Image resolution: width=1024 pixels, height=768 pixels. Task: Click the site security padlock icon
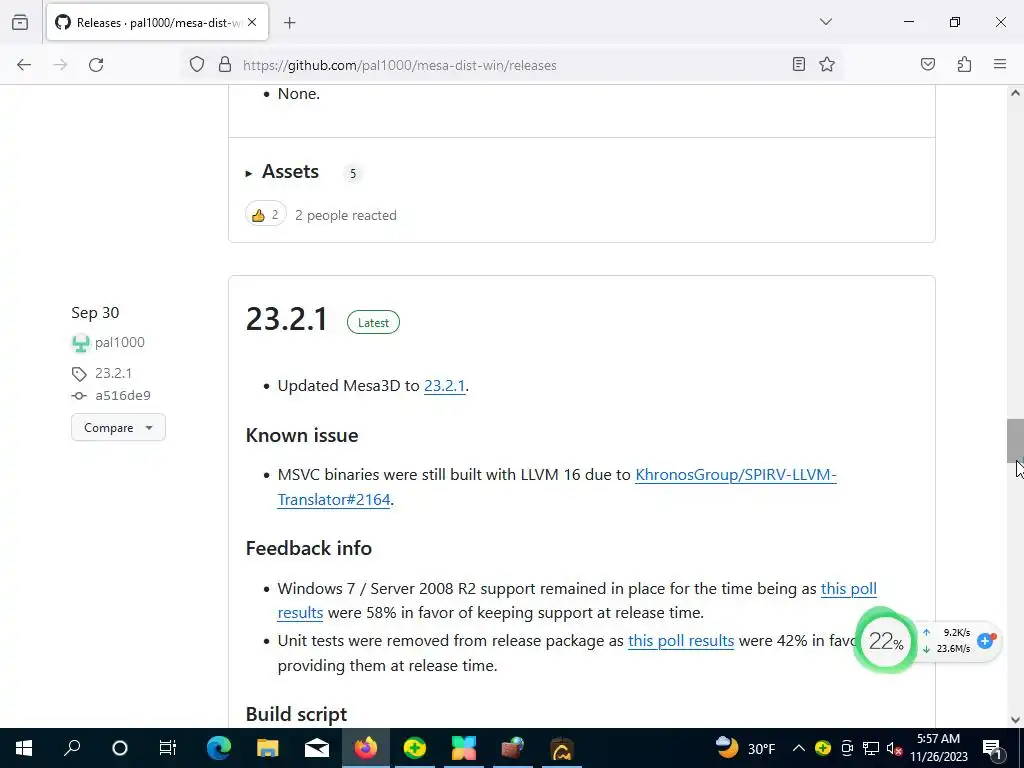225,64
